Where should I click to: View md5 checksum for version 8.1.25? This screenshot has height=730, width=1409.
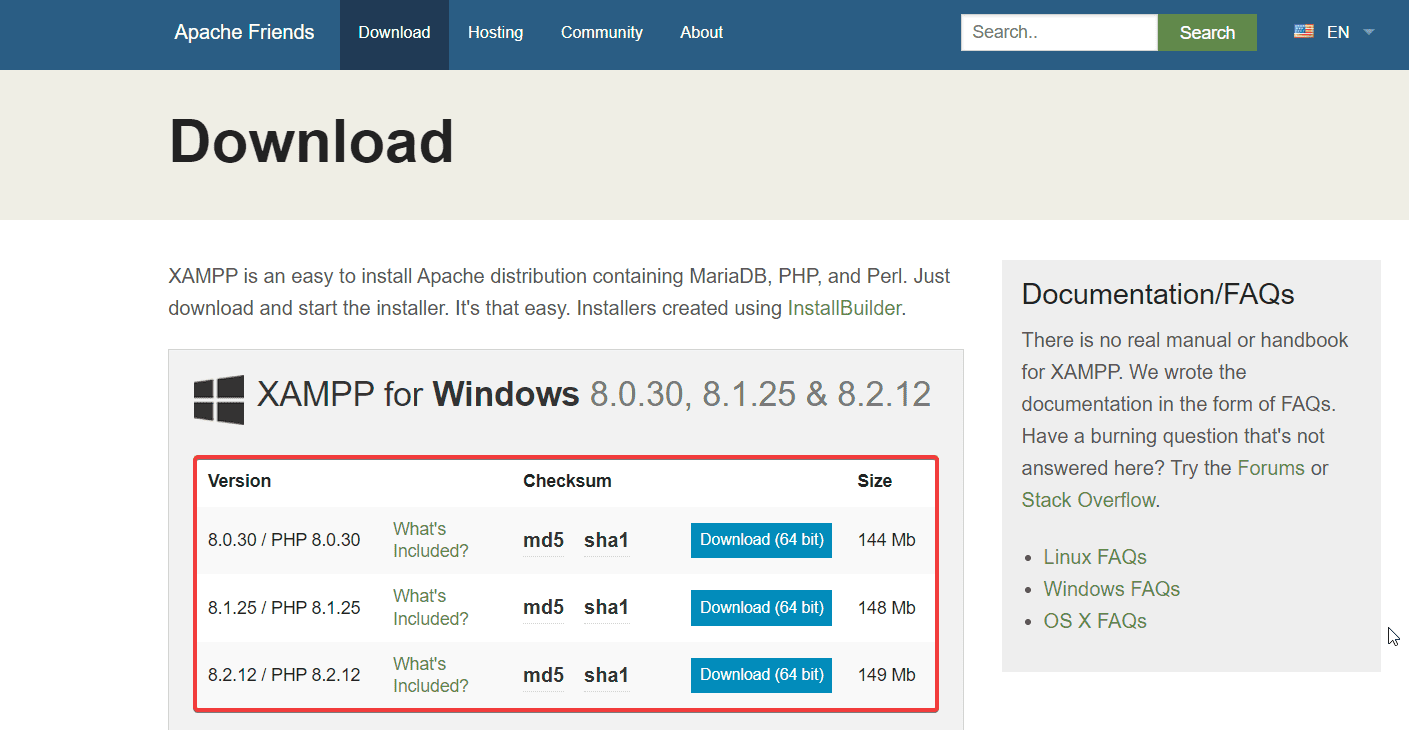click(x=542, y=607)
